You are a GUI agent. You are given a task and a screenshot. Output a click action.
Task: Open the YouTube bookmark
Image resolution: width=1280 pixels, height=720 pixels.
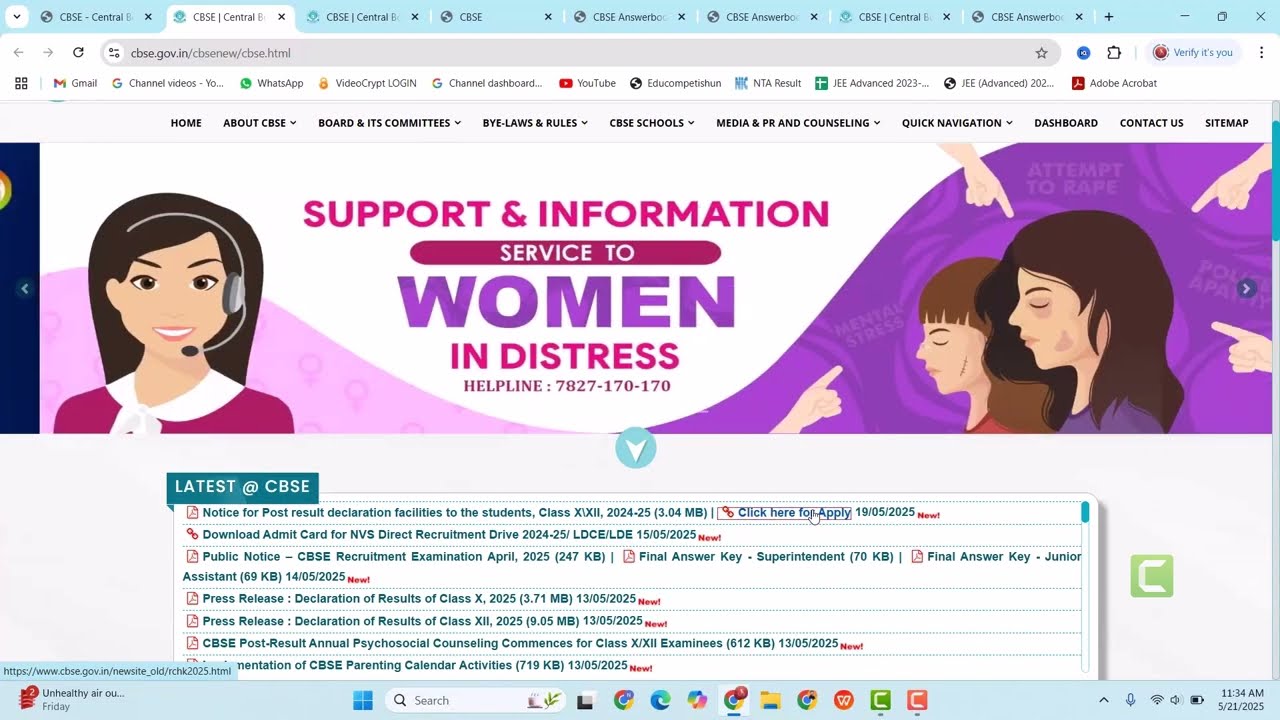[587, 83]
